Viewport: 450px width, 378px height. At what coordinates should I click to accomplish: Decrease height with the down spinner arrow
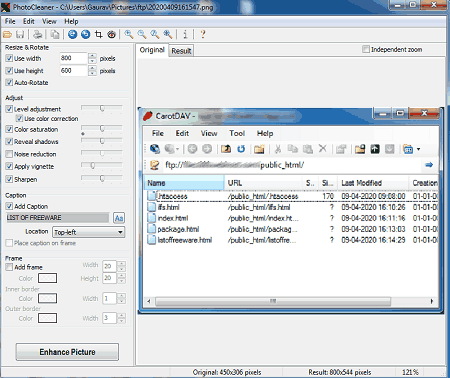93,73
